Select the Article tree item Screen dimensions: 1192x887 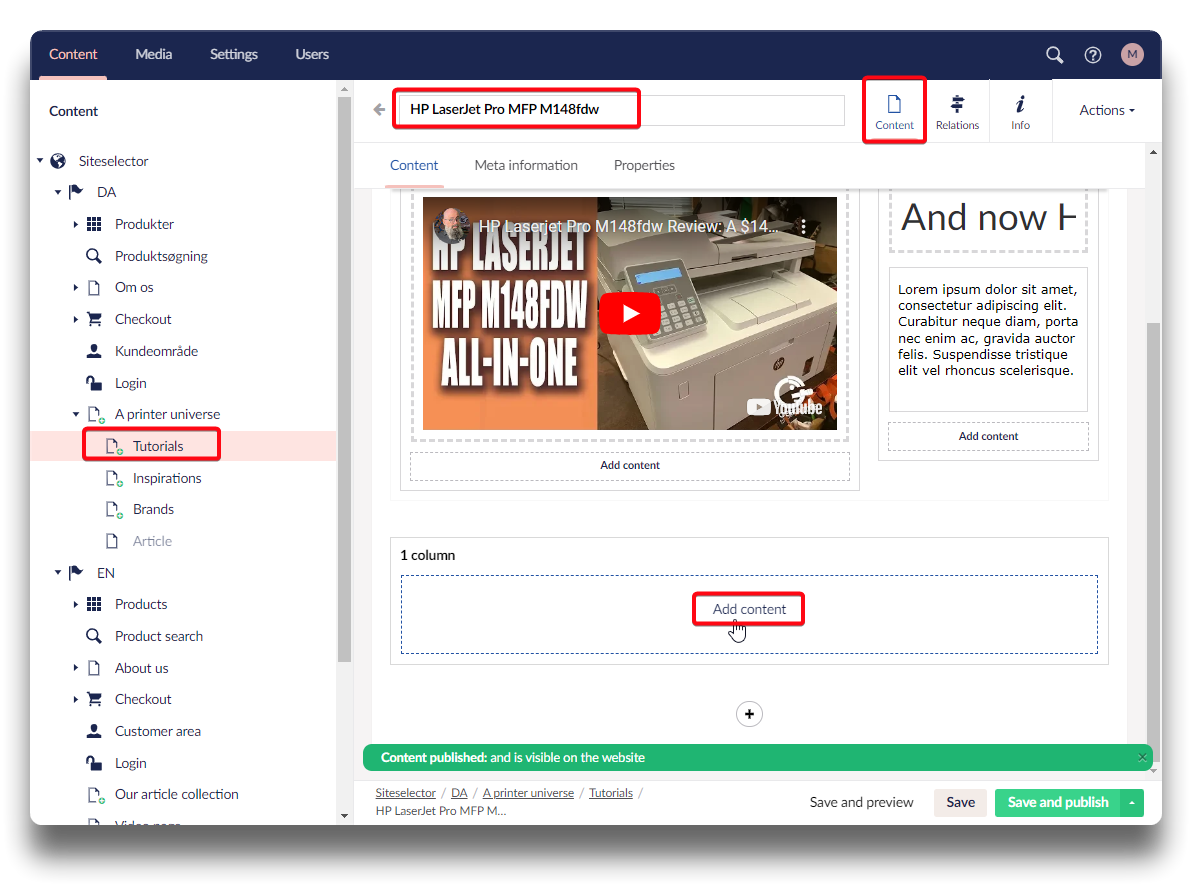click(152, 541)
